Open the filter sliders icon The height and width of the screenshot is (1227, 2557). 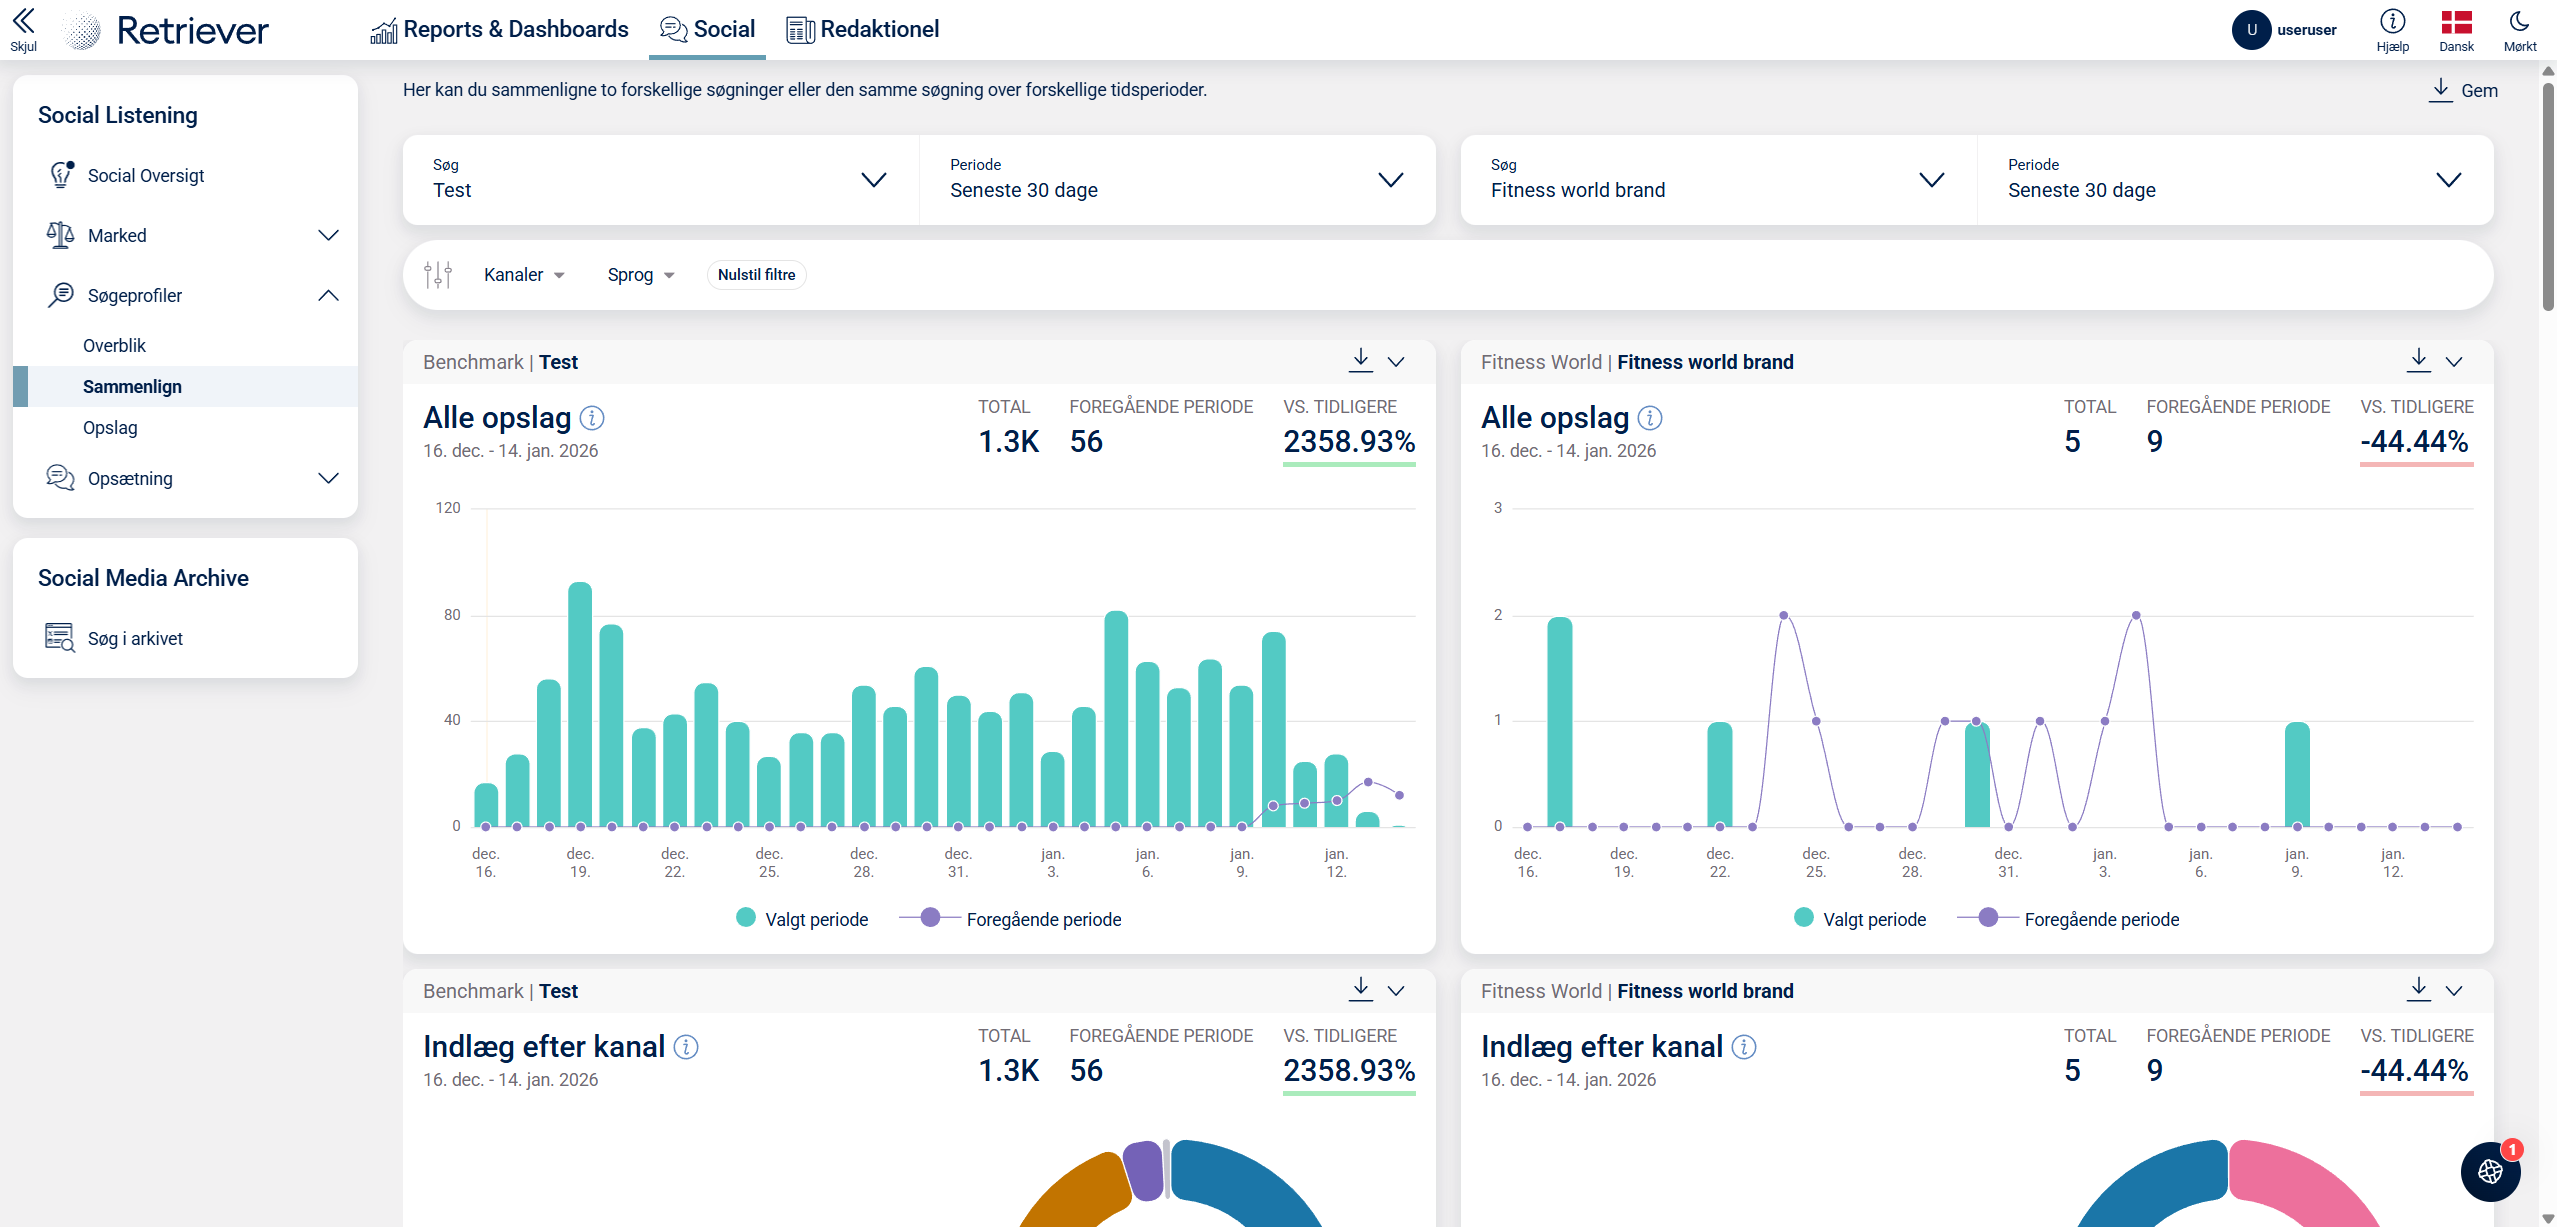tap(438, 275)
